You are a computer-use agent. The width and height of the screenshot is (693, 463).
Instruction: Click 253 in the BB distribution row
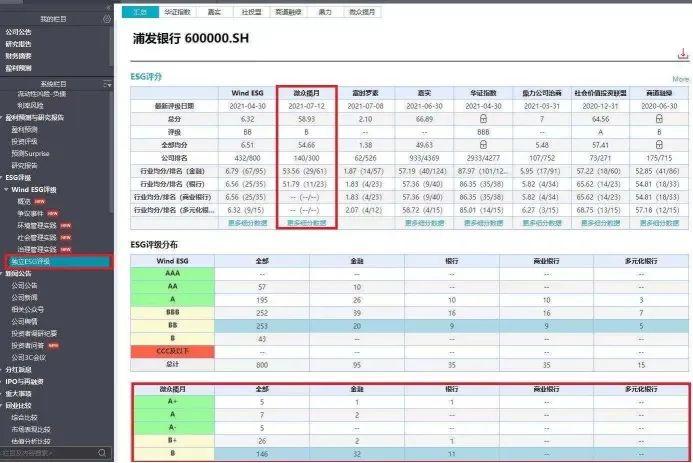pos(262,326)
